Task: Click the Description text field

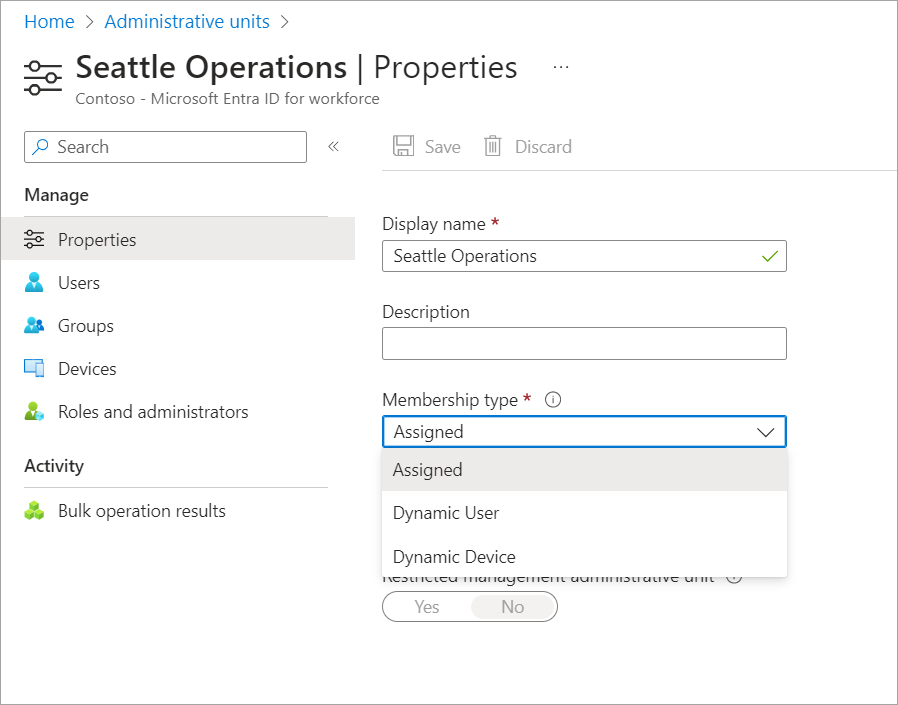Action: click(584, 344)
